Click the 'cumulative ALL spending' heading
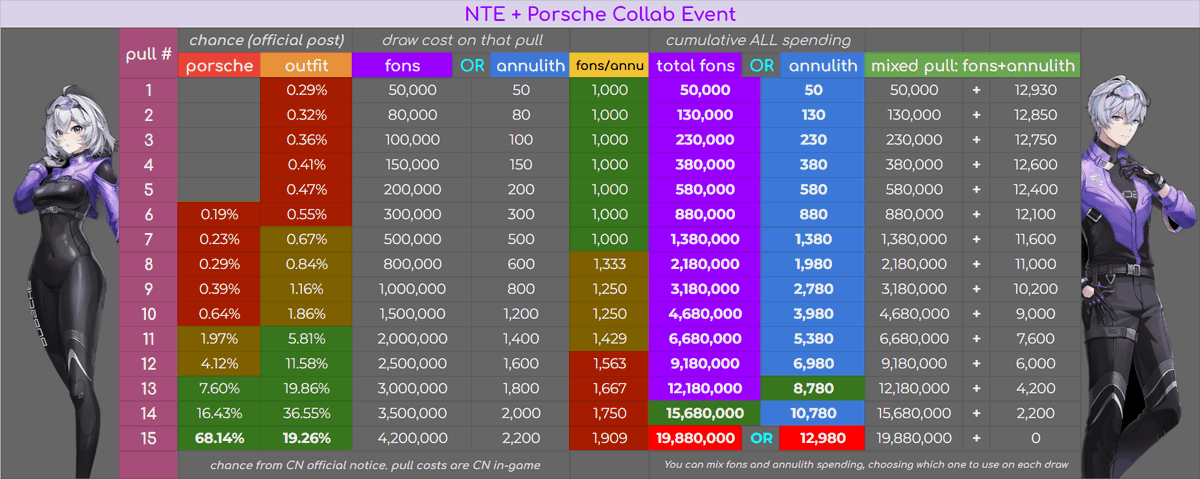 pyautogui.click(x=757, y=40)
